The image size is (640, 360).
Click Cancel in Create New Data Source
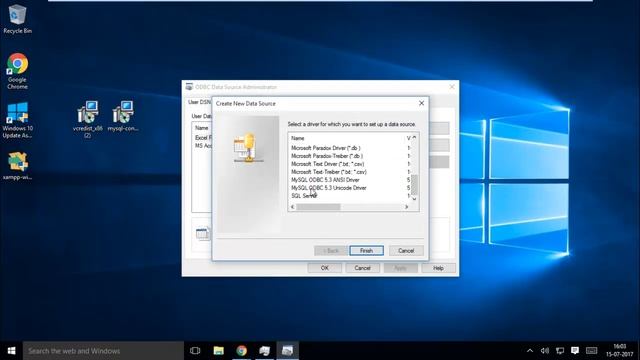pyautogui.click(x=406, y=251)
